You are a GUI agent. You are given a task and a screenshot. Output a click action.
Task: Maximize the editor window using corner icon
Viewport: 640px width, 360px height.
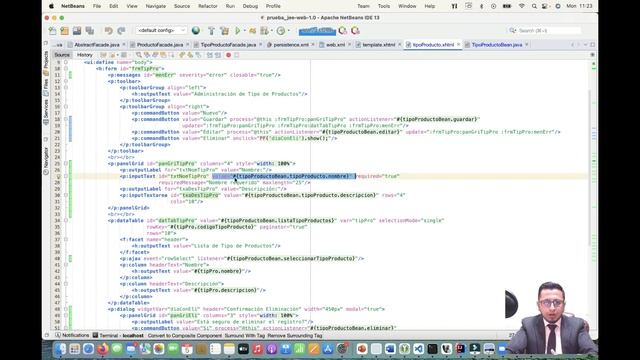pyautogui.click(x=593, y=44)
